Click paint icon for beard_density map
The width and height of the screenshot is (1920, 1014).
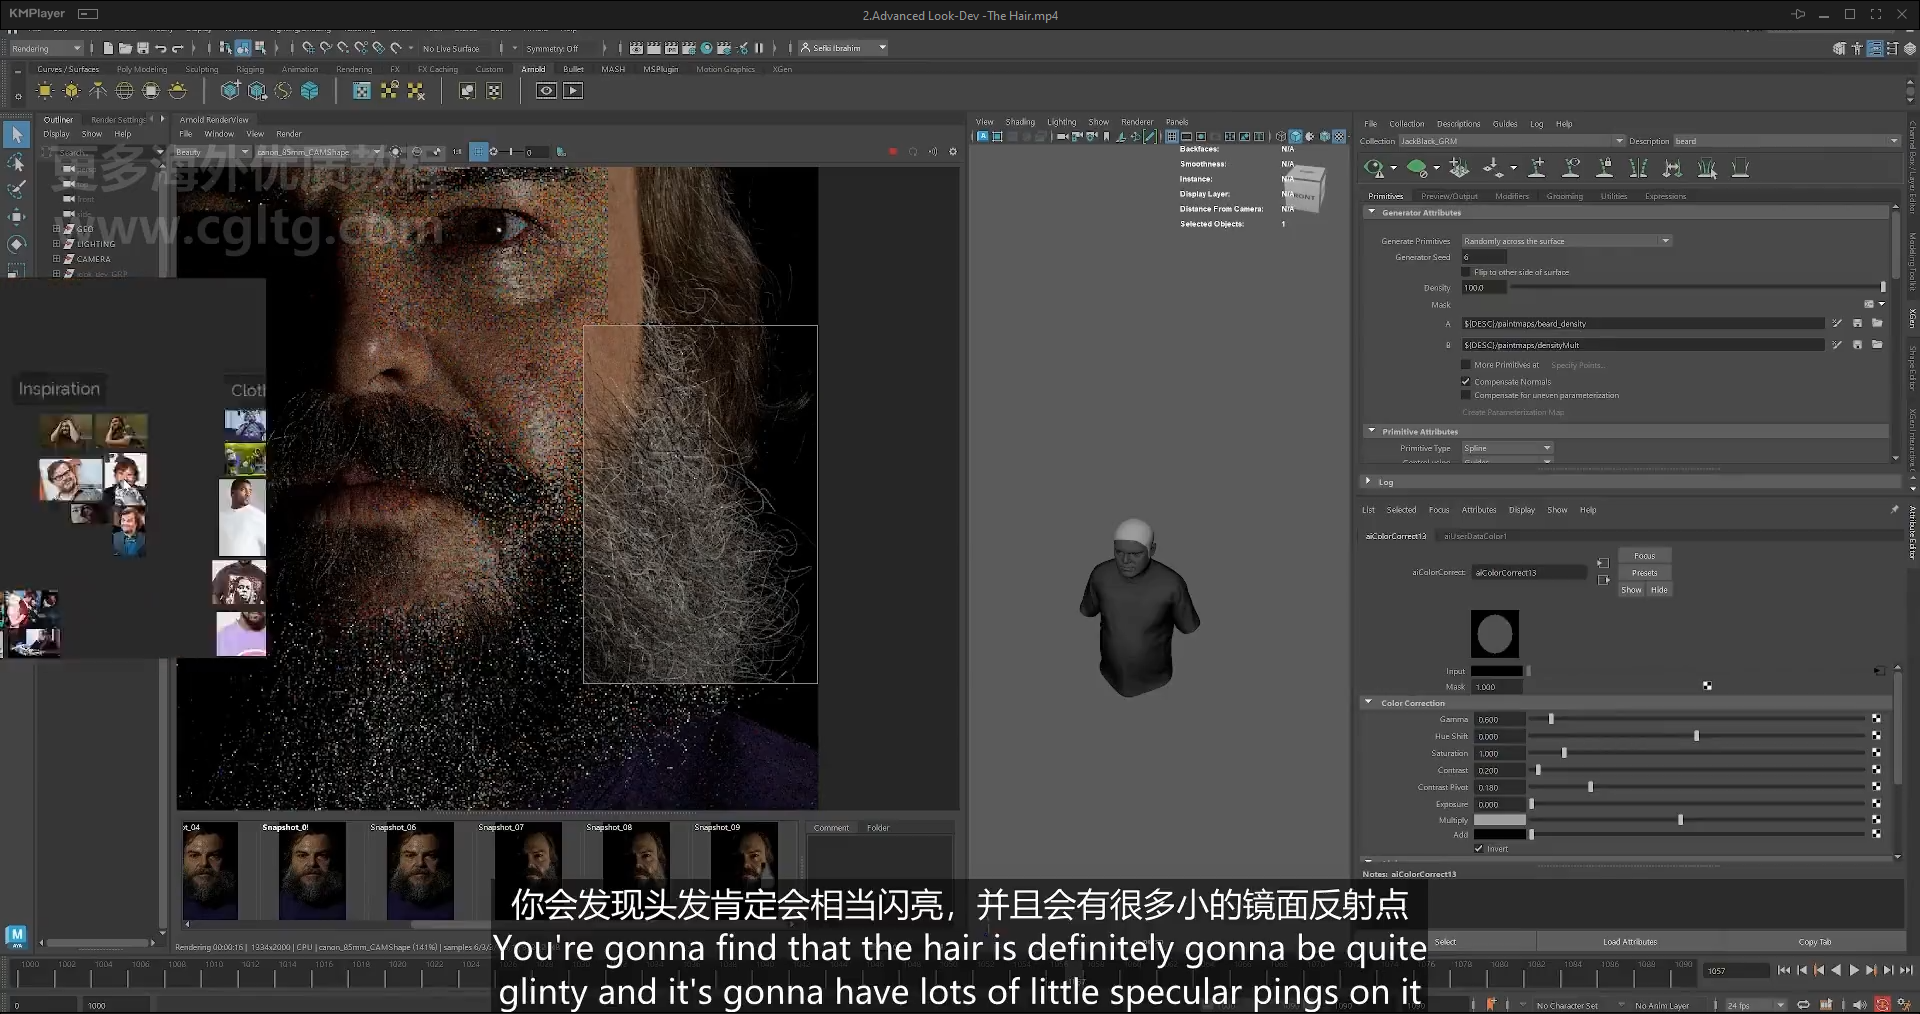click(1837, 324)
